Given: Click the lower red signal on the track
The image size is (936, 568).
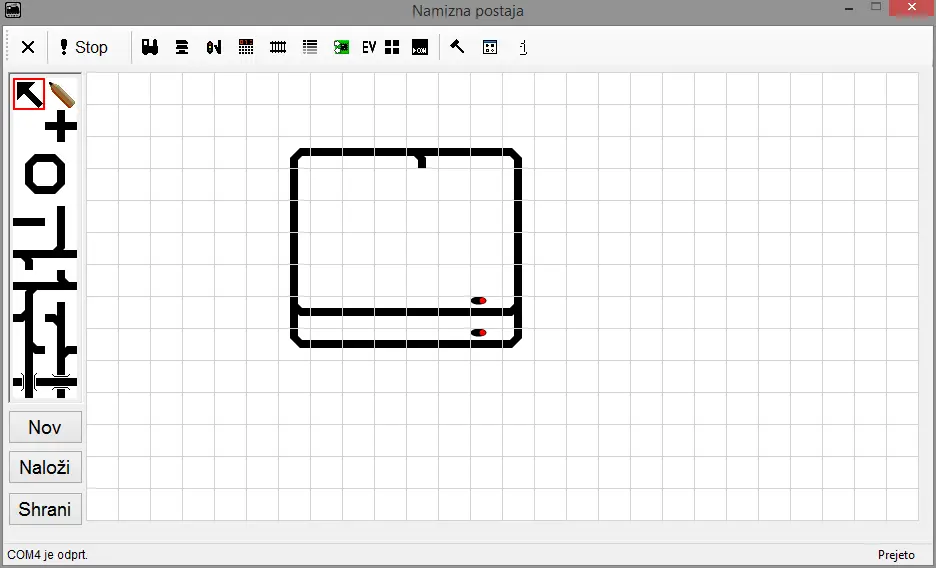Looking at the screenshot, I should point(479,332).
